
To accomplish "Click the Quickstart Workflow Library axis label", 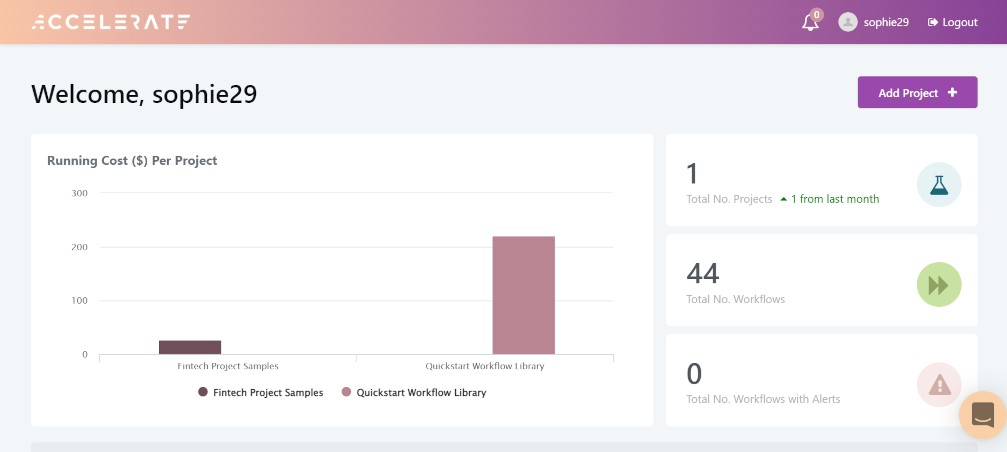I will 485,366.
